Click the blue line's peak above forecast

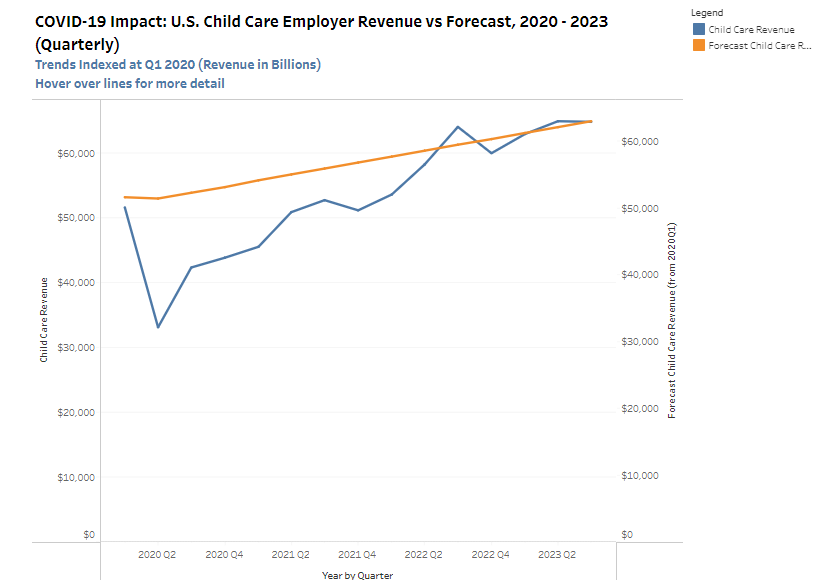(x=457, y=127)
